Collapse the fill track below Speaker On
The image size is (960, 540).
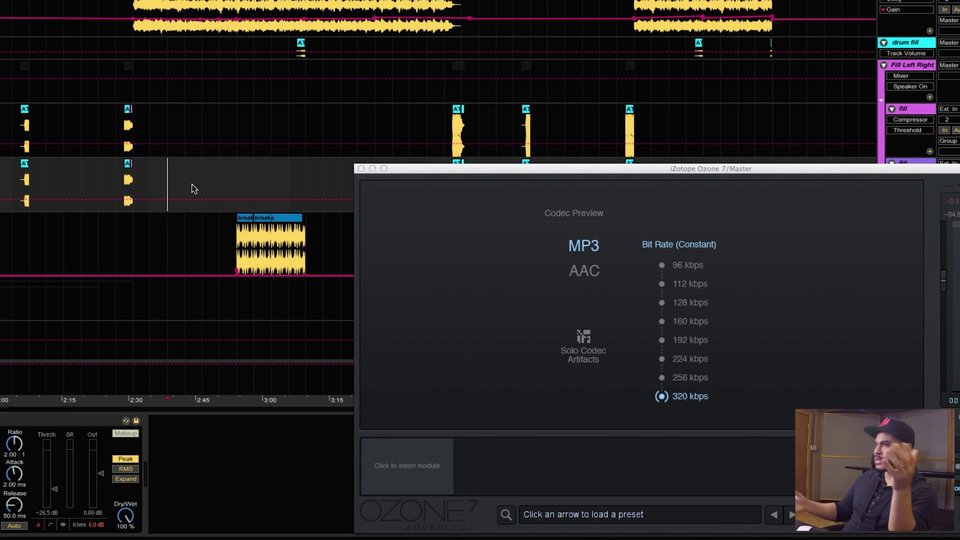coord(891,108)
